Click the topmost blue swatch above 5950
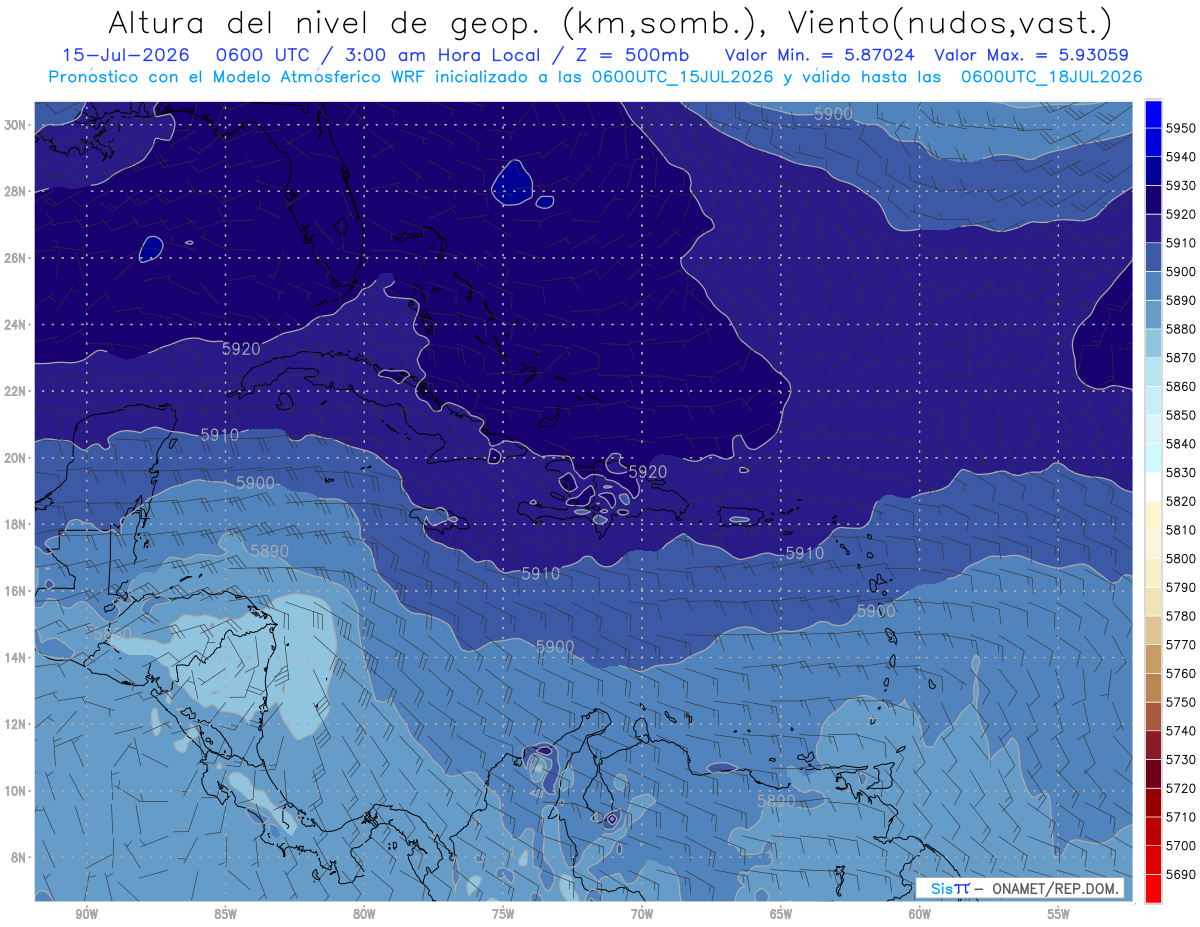1200x927 pixels. pos(1153,113)
